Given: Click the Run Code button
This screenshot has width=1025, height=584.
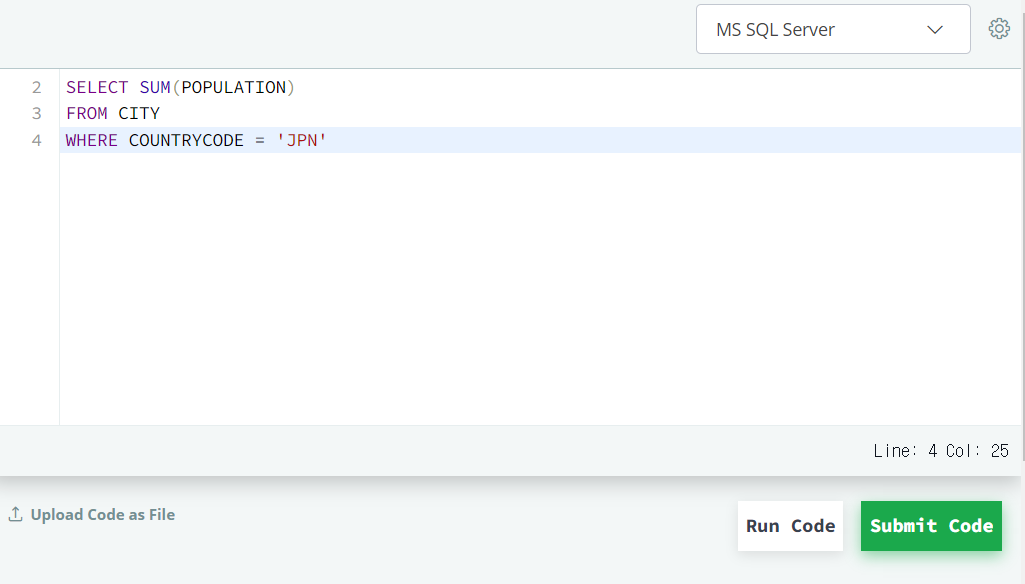Looking at the screenshot, I should (790, 526).
